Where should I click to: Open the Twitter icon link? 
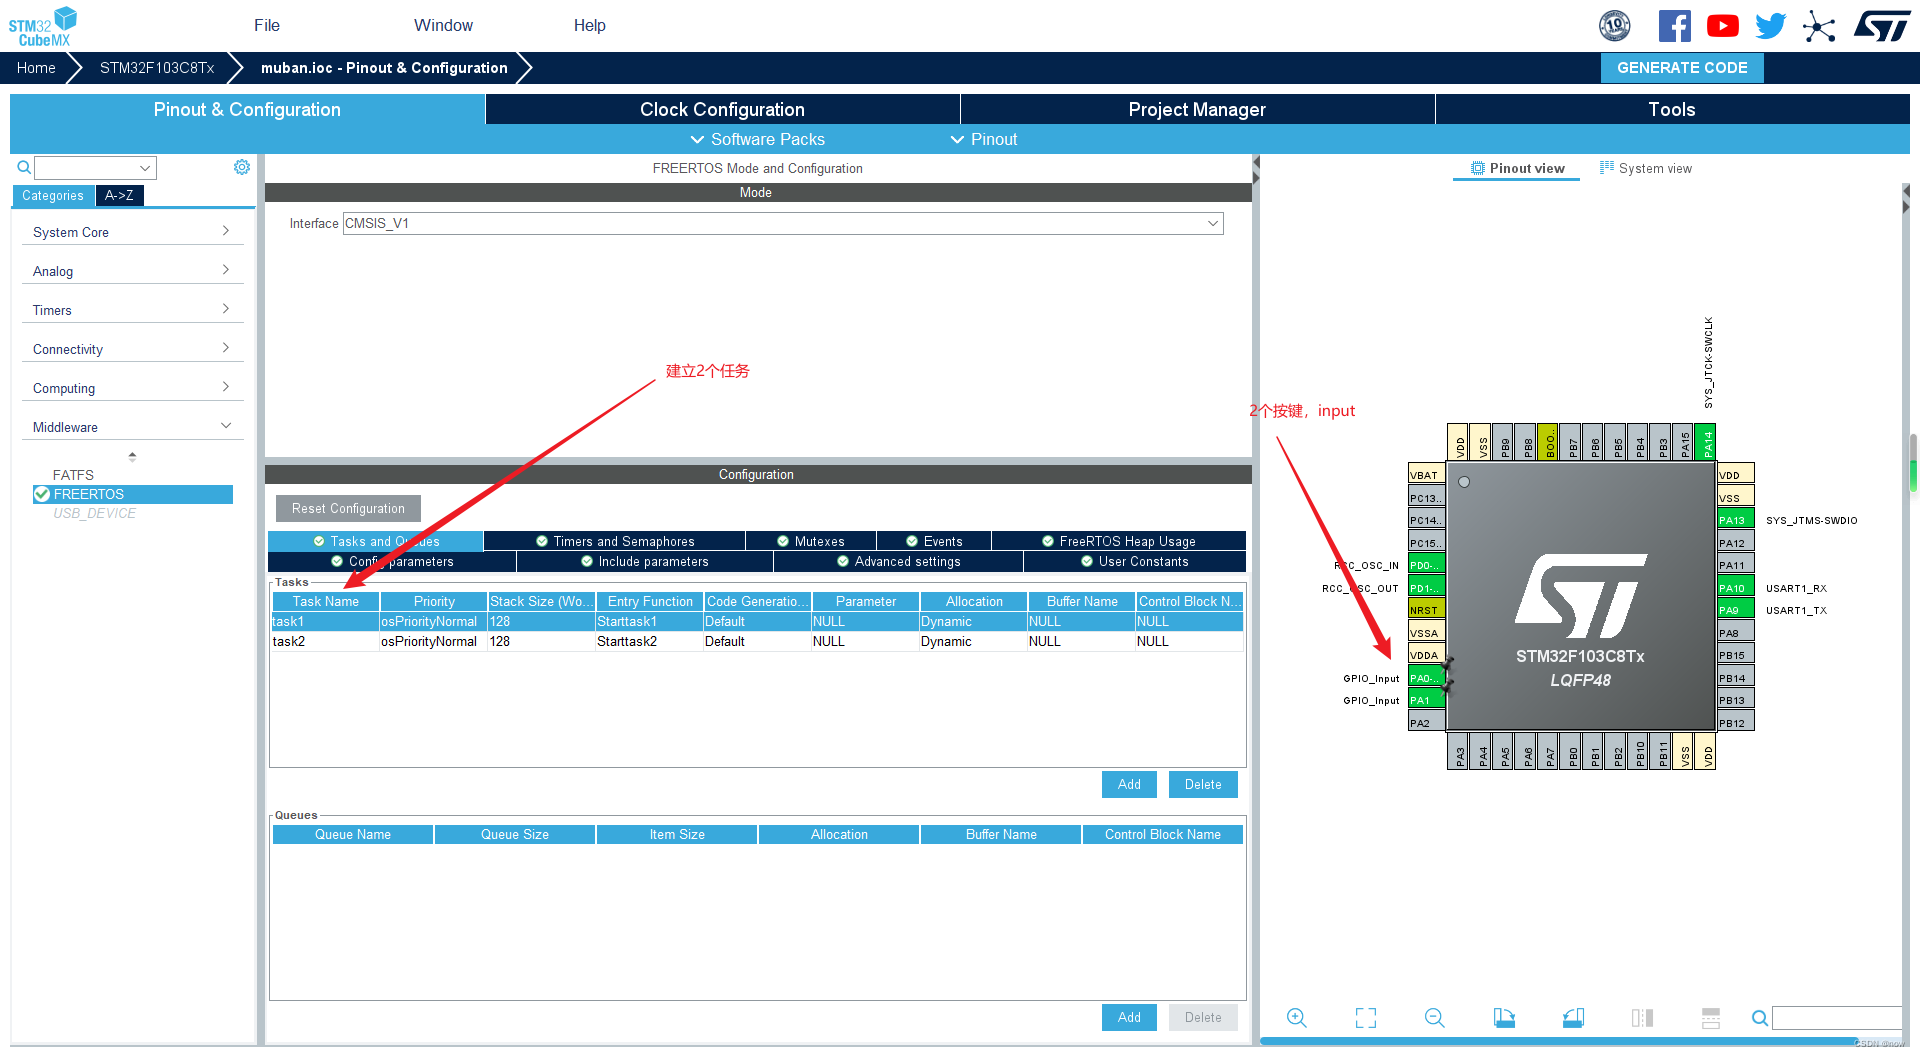(x=1770, y=26)
